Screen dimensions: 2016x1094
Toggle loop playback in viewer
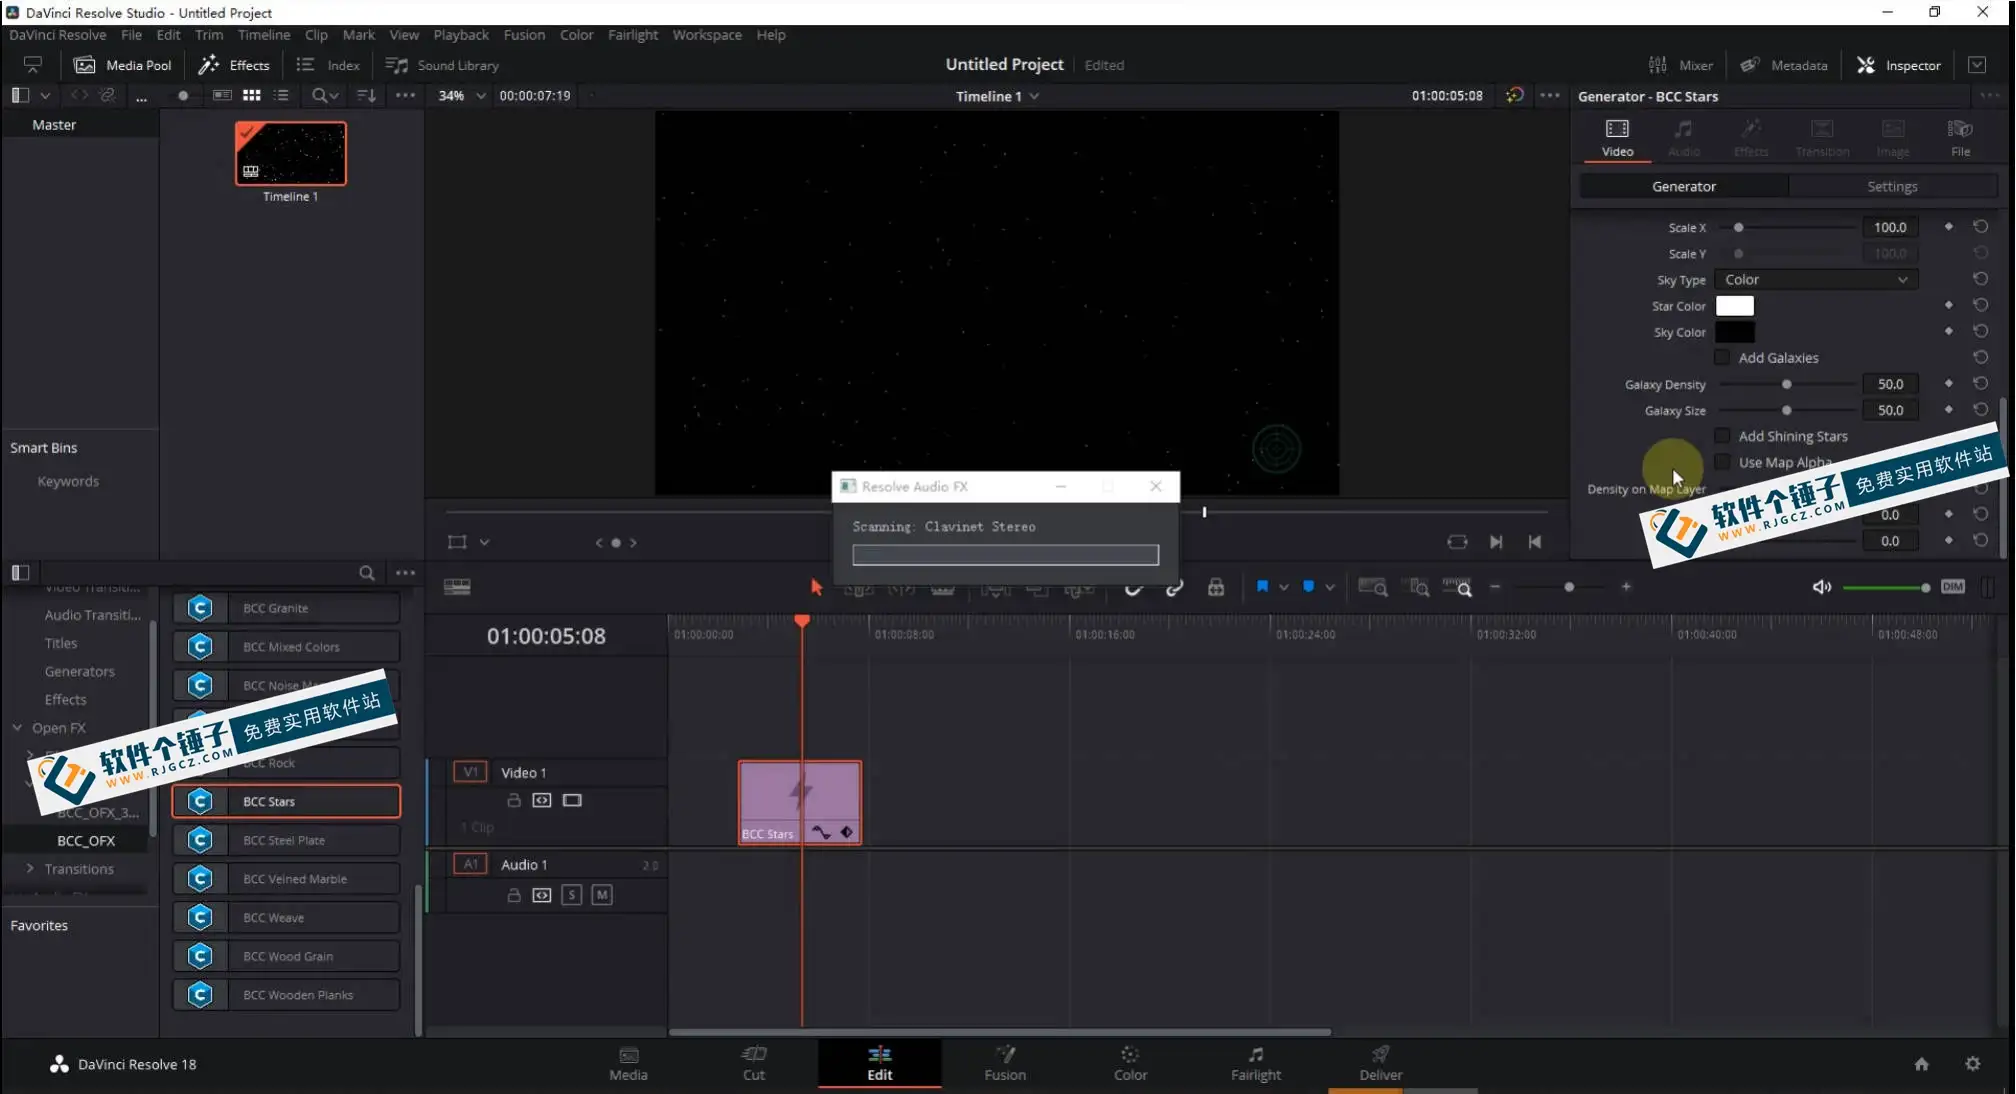click(1457, 542)
